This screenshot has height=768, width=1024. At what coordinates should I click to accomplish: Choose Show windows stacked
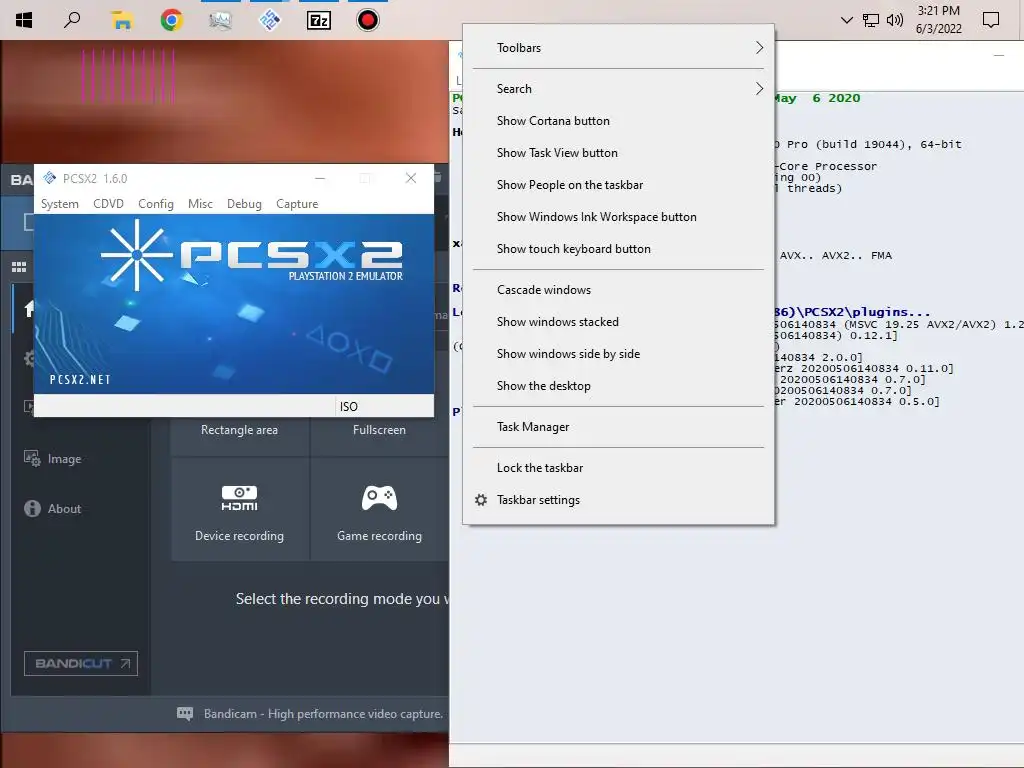point(618,322)
